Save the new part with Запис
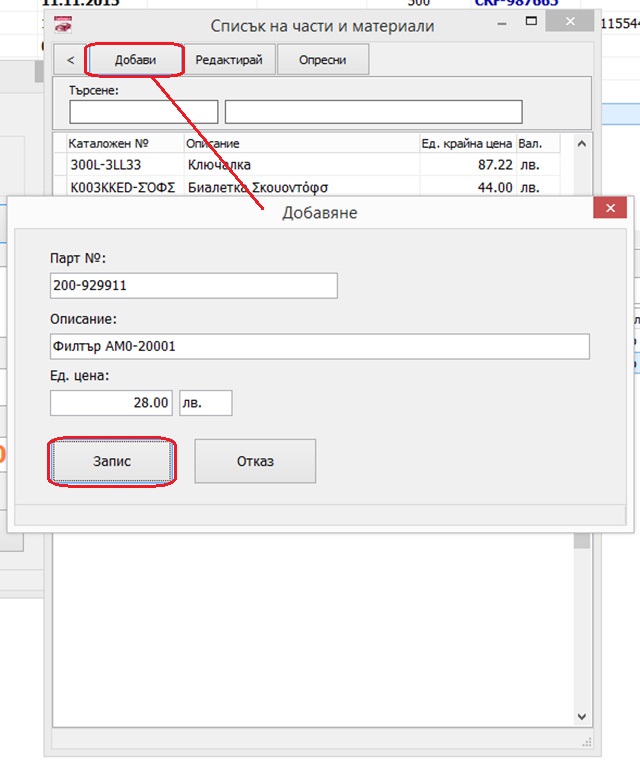 (x=112, y=461)
